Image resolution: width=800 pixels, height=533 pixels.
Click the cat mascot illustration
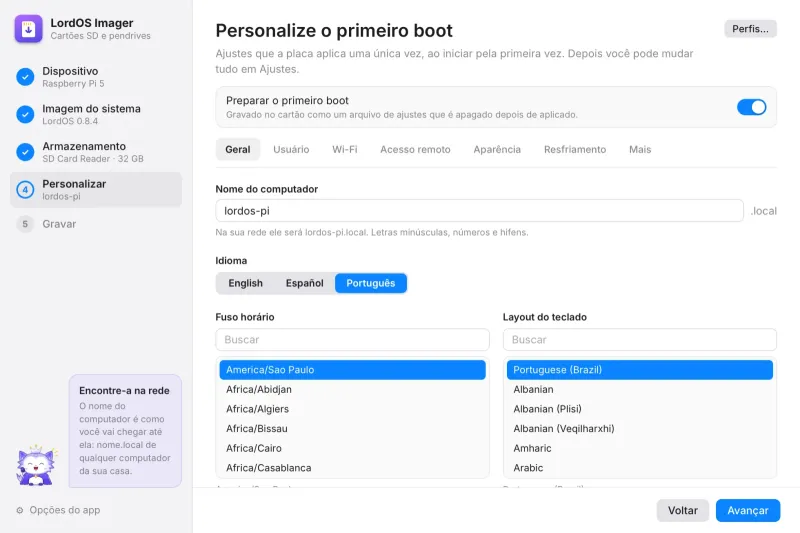[36, 465]
